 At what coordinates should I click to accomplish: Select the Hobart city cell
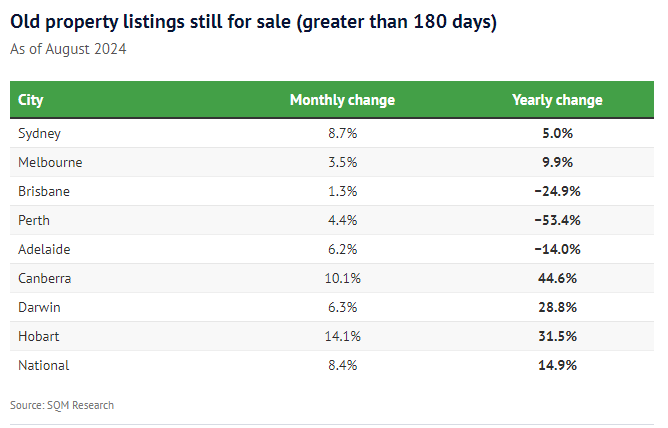(x=38, y=336)
